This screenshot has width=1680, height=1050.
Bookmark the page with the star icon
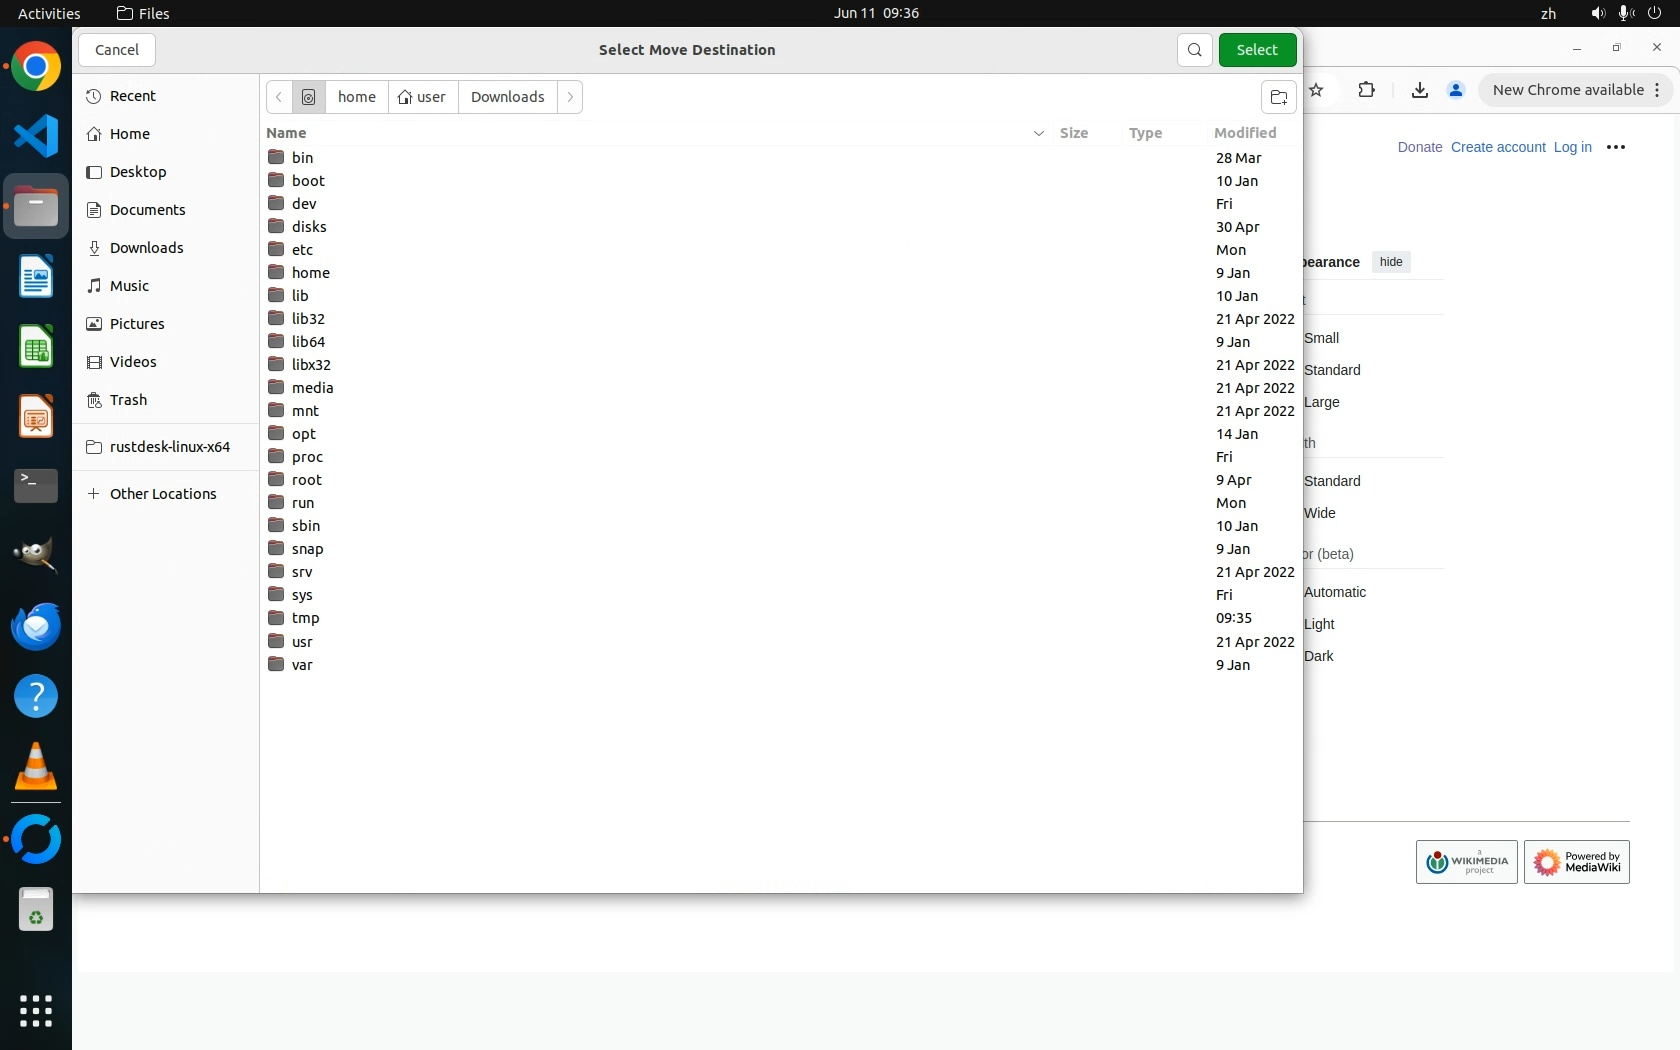pos(1317,90)
